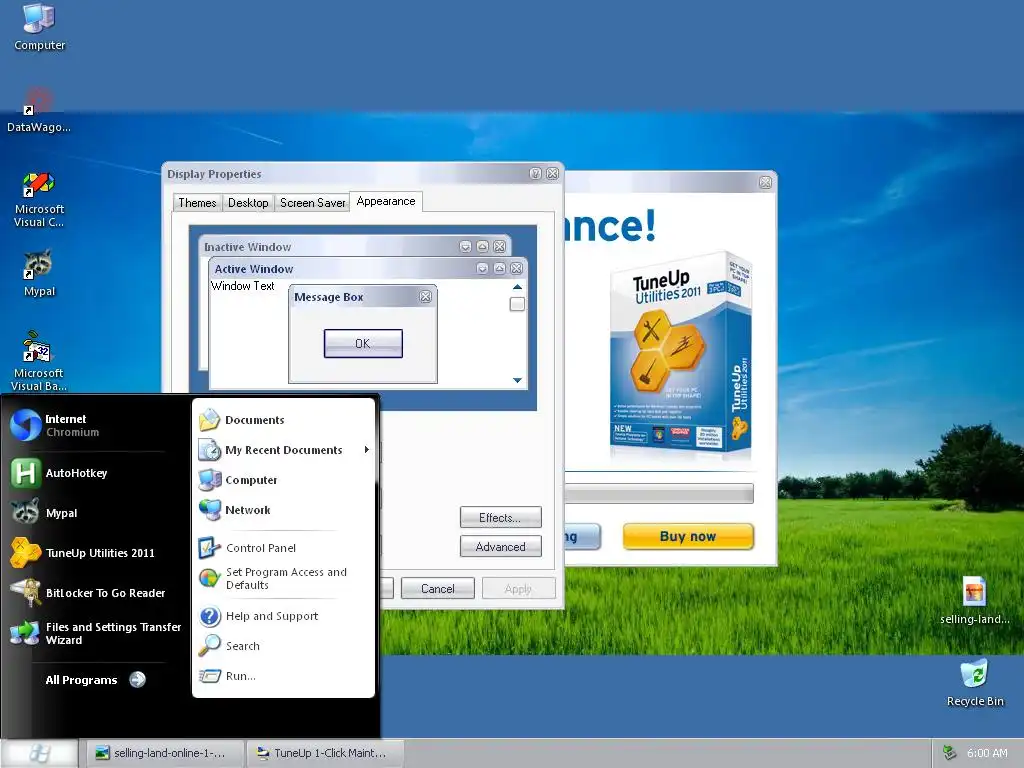Click OK in preview Message Box

[x=363, y=344]
